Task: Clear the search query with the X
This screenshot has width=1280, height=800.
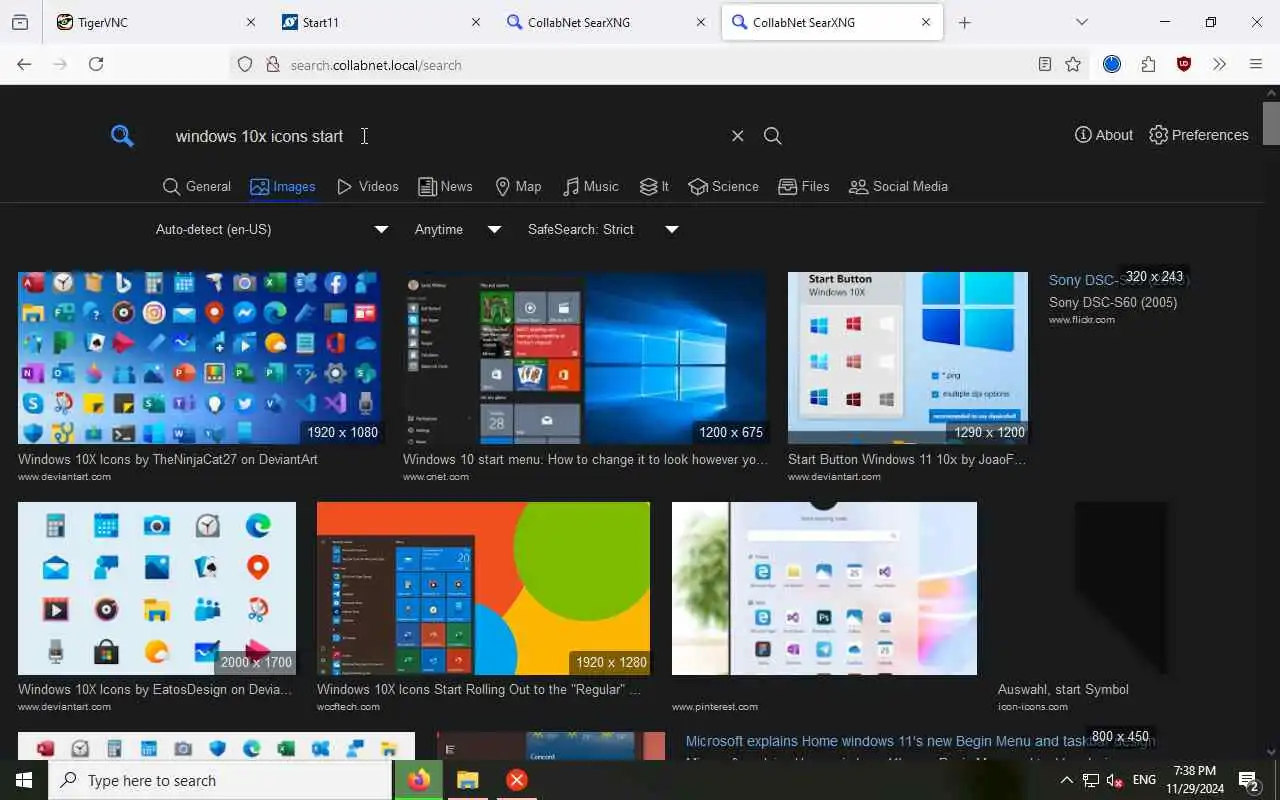Action: 737,136
